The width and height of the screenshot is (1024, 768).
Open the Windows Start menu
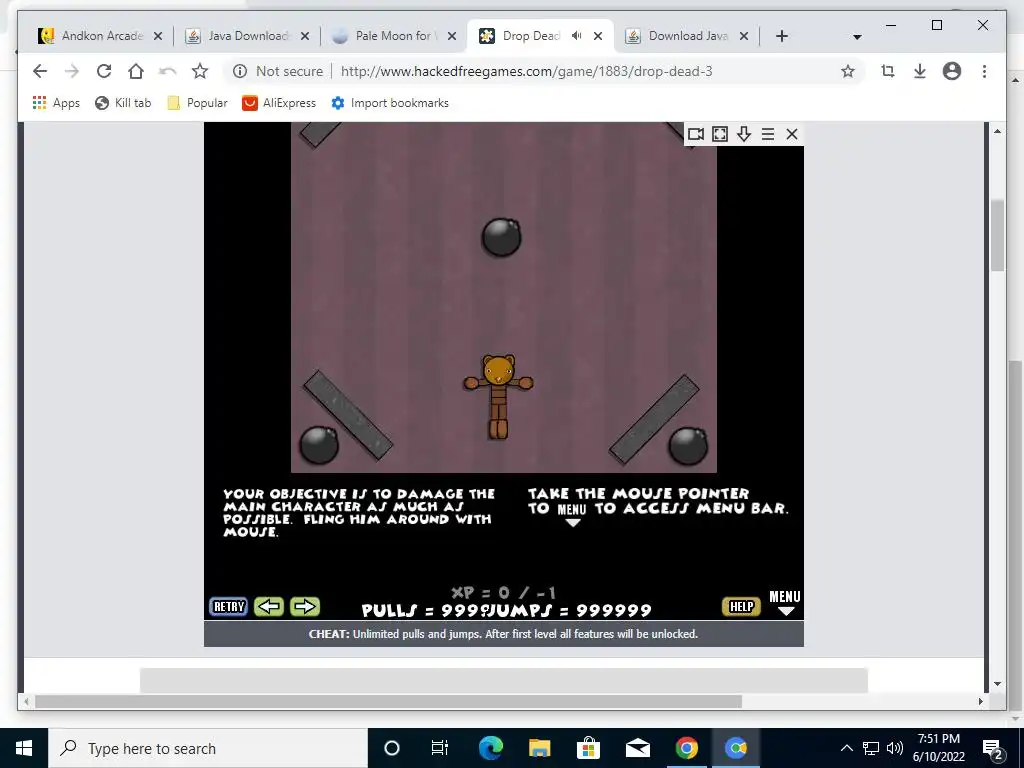point(24,748)
